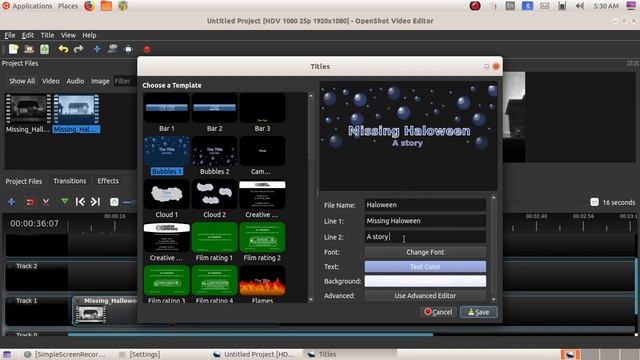Select the Film rating 2 template
640x360 pixels.
[262, 242]
